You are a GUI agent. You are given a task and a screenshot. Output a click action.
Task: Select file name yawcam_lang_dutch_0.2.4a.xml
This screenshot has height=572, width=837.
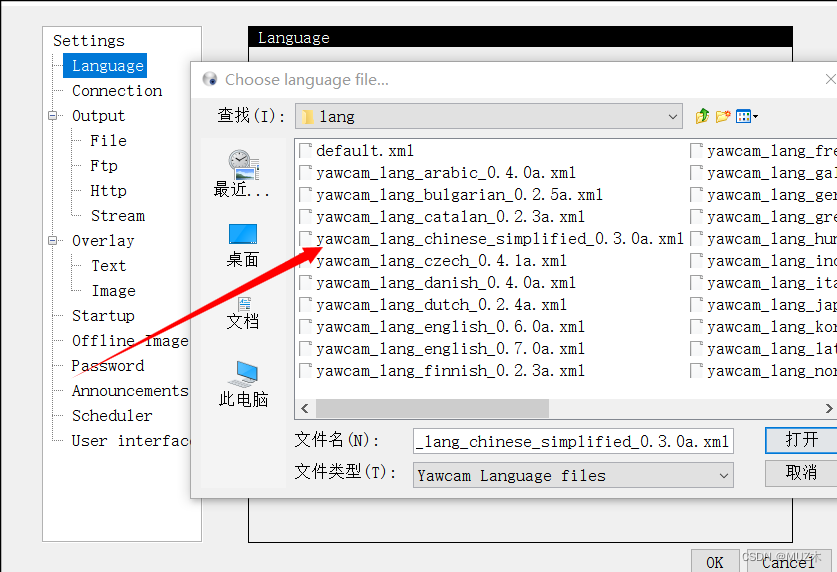click(x=441, y=305)
